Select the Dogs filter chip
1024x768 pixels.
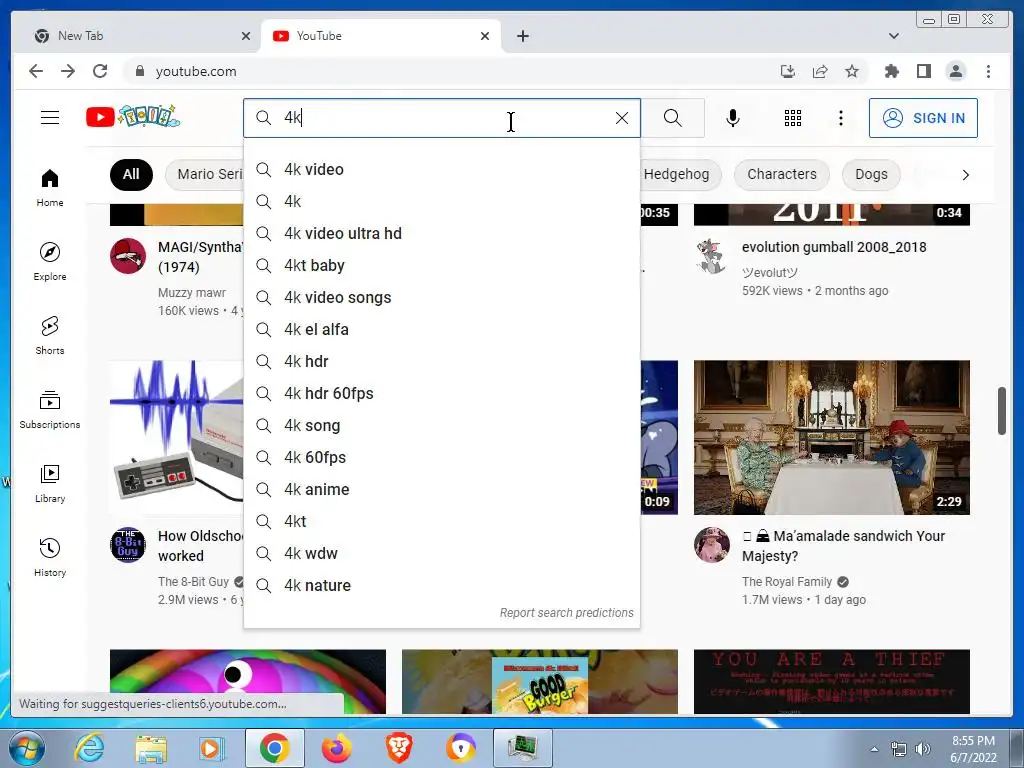click(x=871, y=174)
